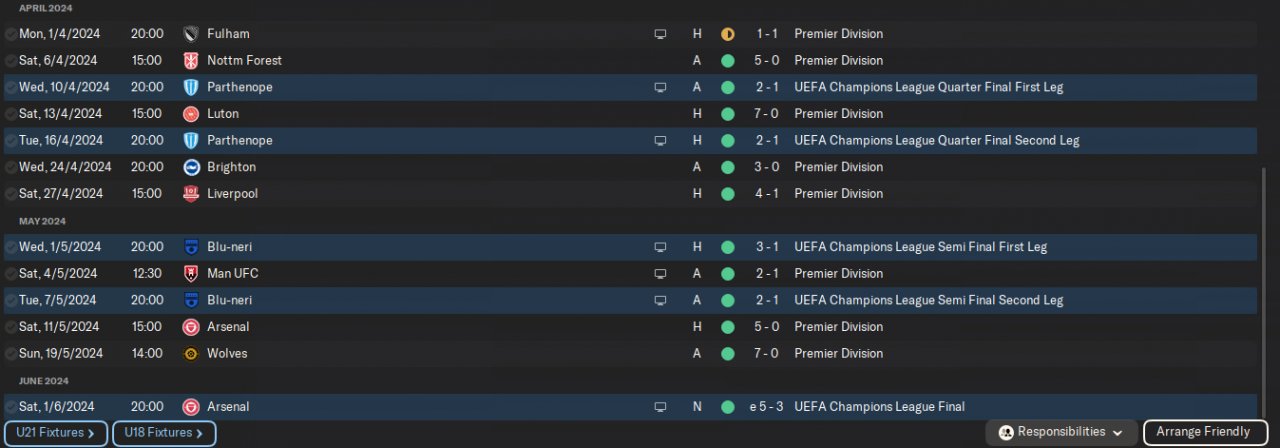Viewport: 1280px width, 448px height.
Task: Toggle check mark beside Mon 1/4/2024 fixture
Action: [x=10, y=34]
